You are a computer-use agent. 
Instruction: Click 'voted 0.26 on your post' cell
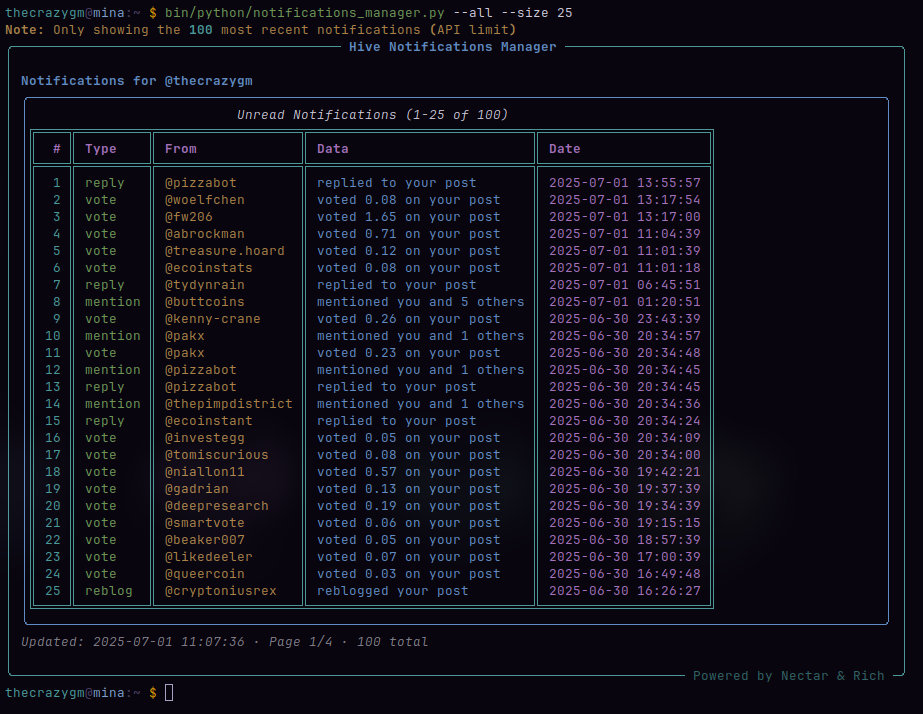pyautogui.click(x=409, y=319)
